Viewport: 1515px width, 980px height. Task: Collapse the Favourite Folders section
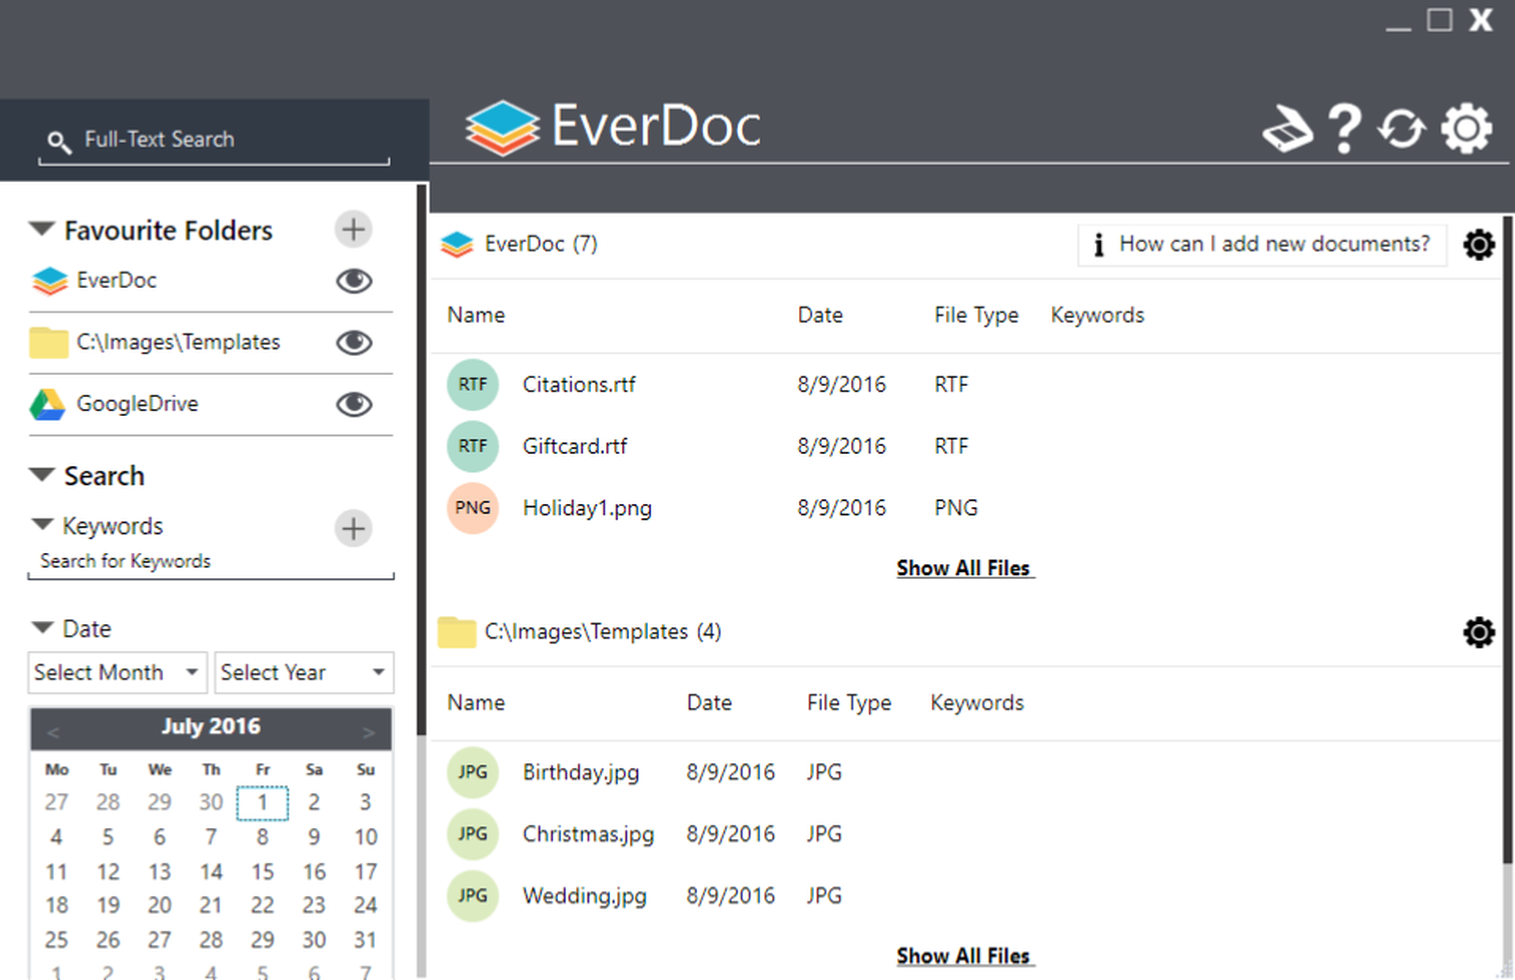point(42,229)
